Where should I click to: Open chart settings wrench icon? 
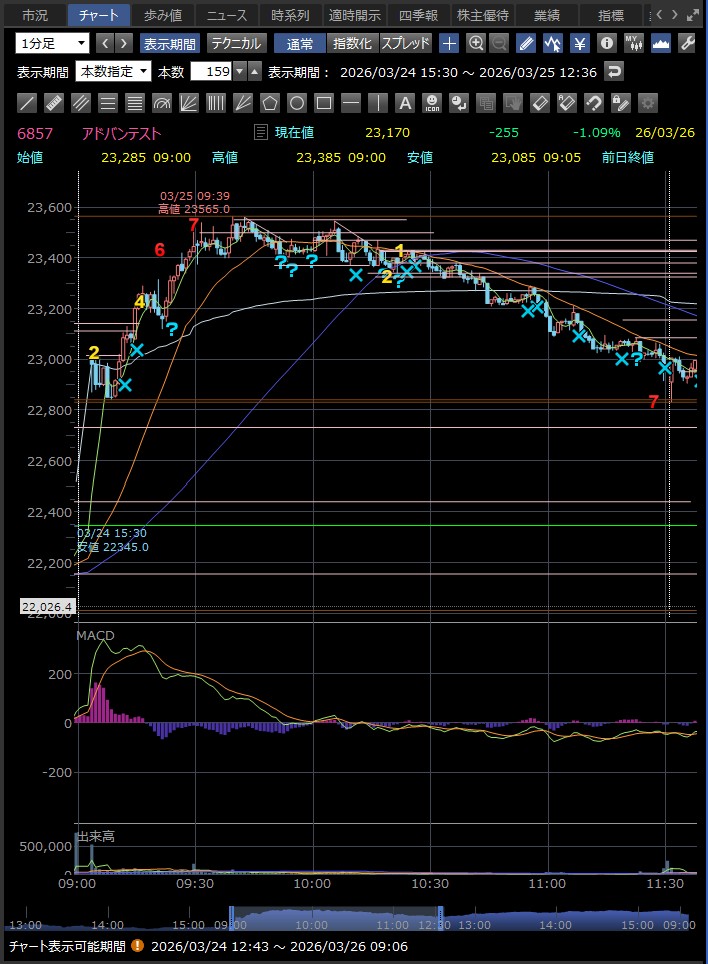pyautogui.click(x=686, y=43)
